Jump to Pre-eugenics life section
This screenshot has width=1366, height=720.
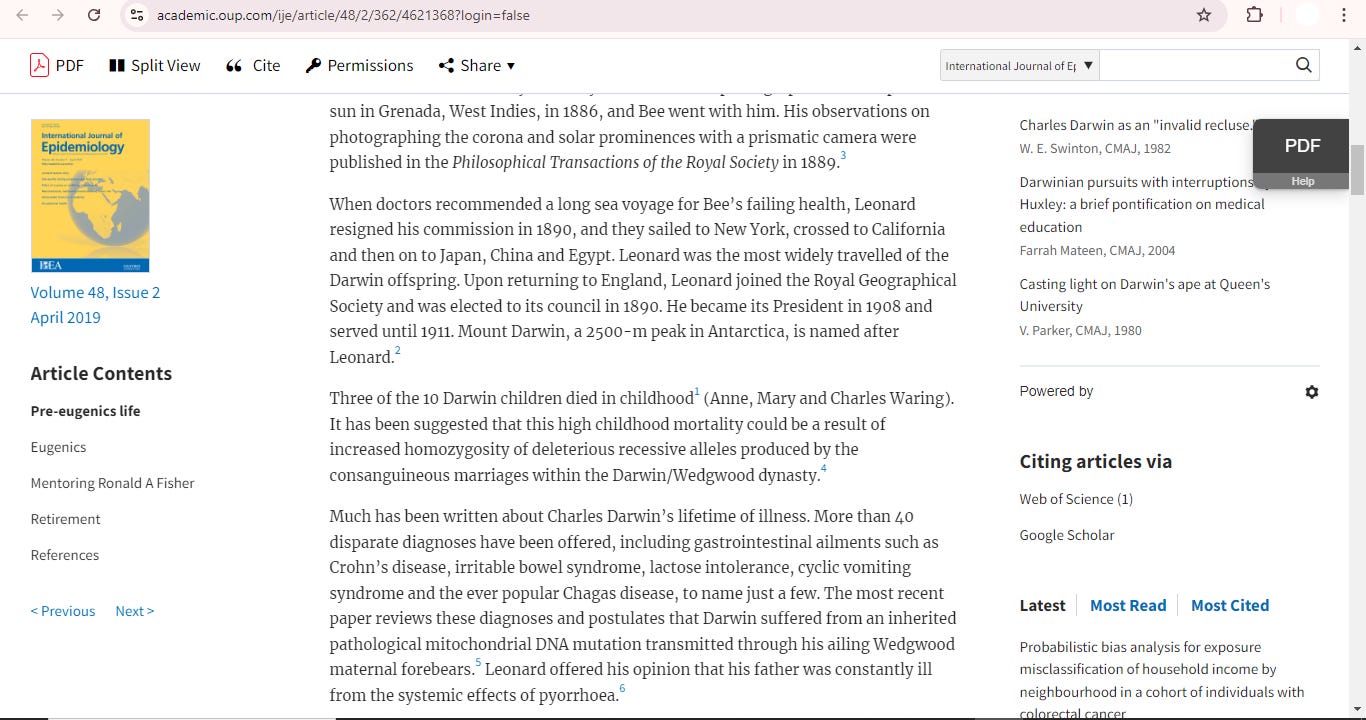coord(85,411)
